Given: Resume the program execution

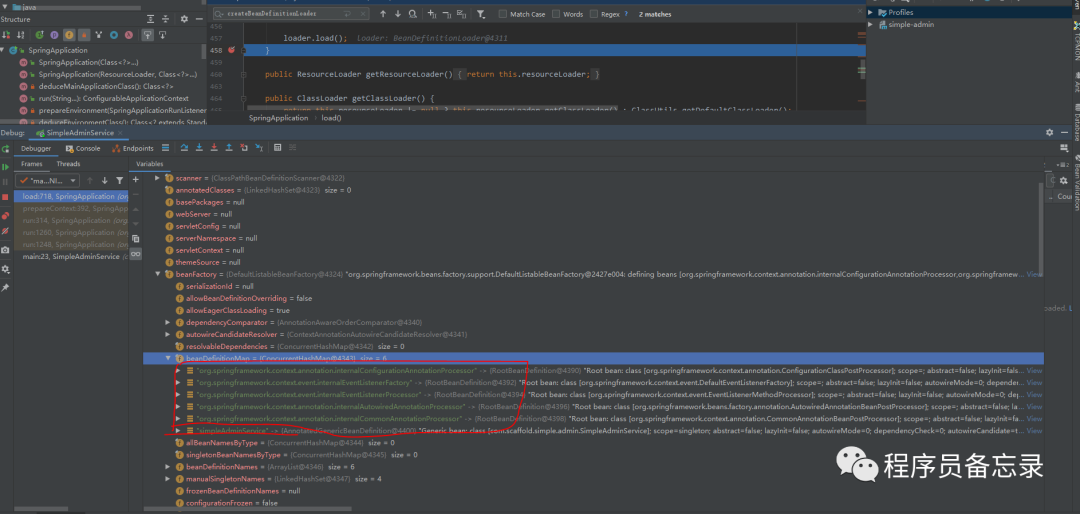Looking at the screenshot, I should (6, 167).
